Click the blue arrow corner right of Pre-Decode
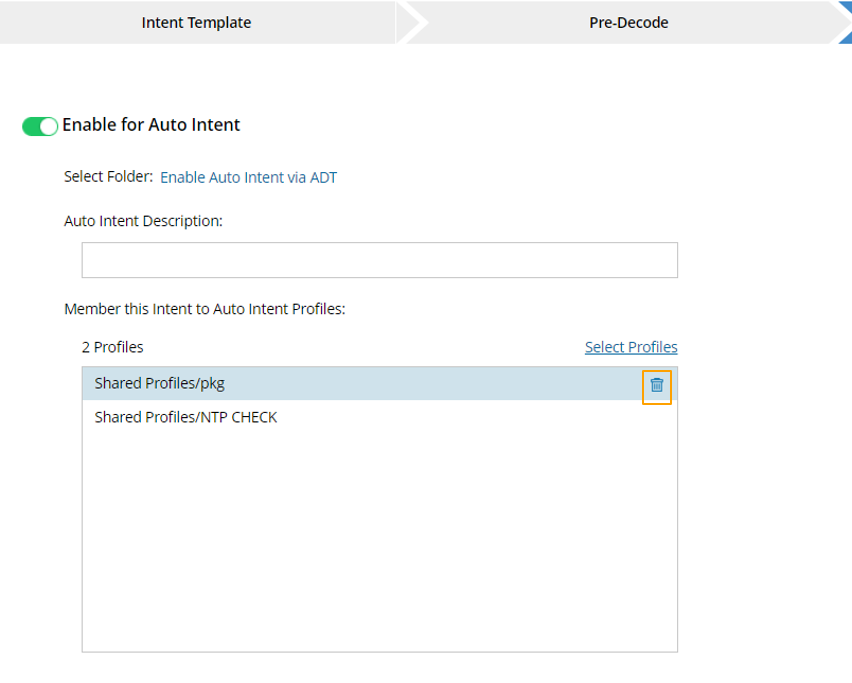This screenshot has width=852, height=683. coord(844,20)
